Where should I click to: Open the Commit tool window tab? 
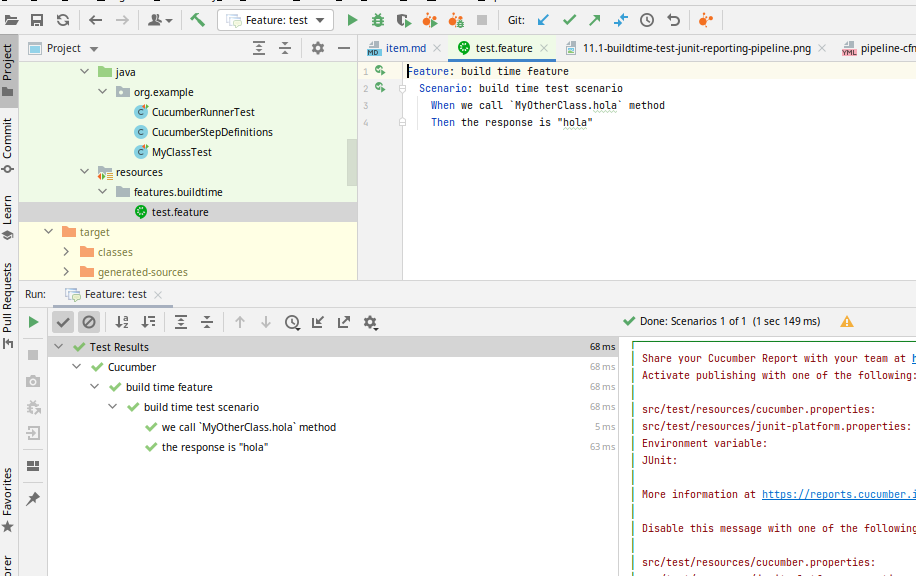pyautogui.click(x=8, y=145)
